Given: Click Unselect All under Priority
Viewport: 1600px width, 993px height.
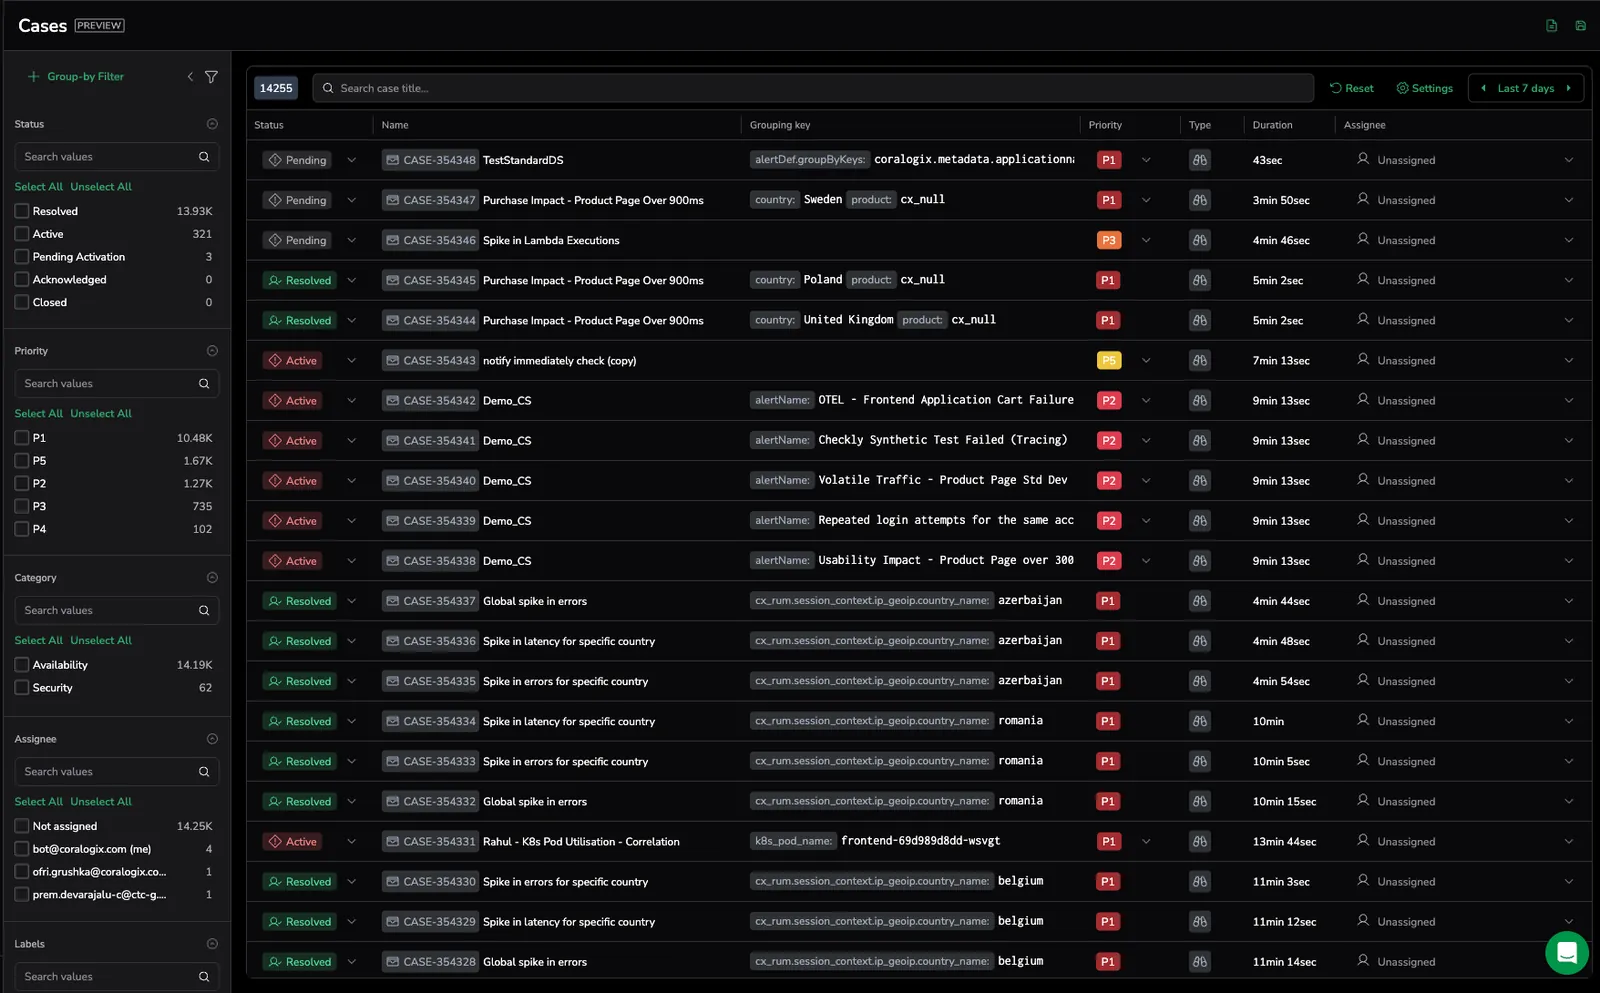Looking at the screenshot, I should [101, 414].
